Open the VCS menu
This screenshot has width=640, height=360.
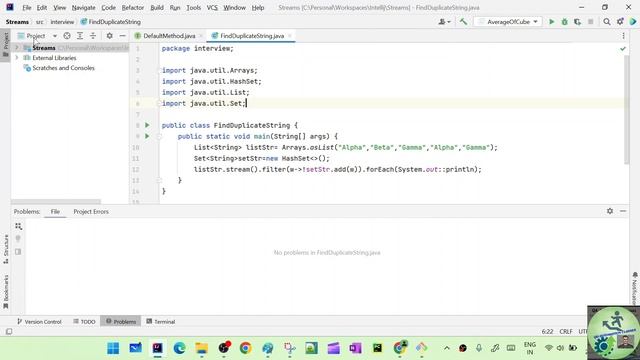tap(212, 8)
